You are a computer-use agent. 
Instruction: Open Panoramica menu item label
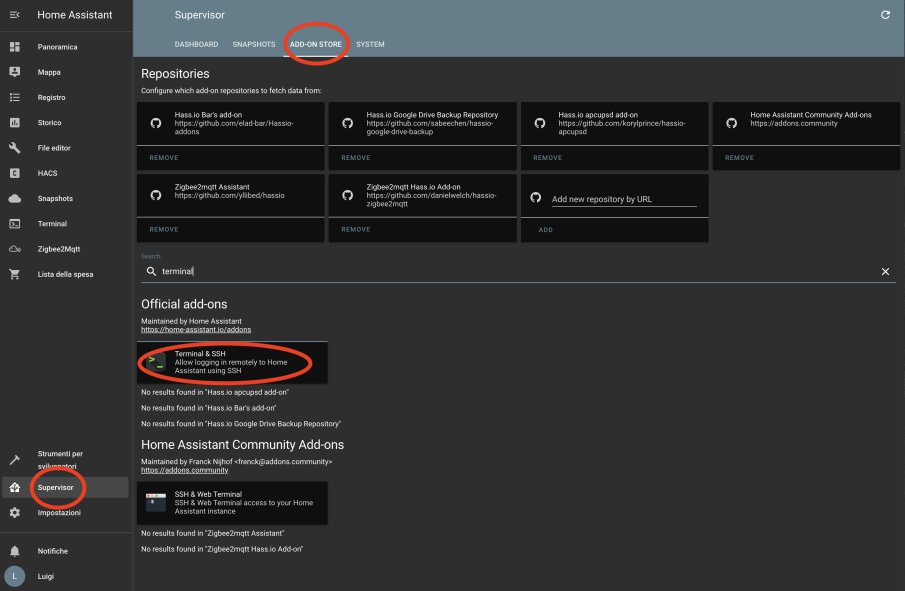57,47
